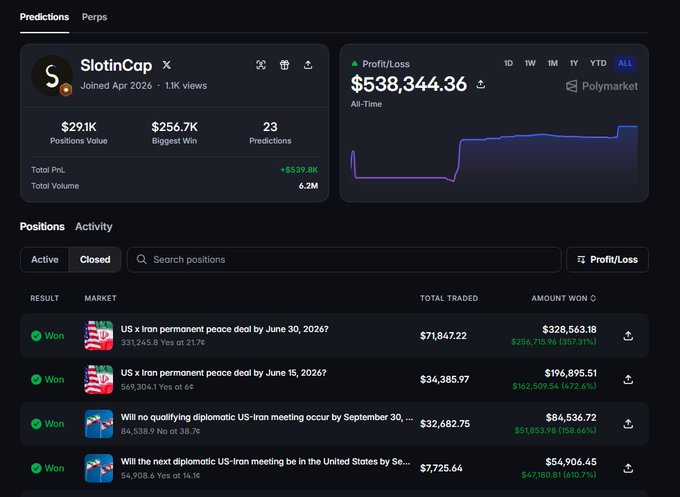Image resolution: width=680 pixels, height=497 pixels.
Task: Select the 1Y chart range
Action: pyautogui.click(x=574, y=63)
